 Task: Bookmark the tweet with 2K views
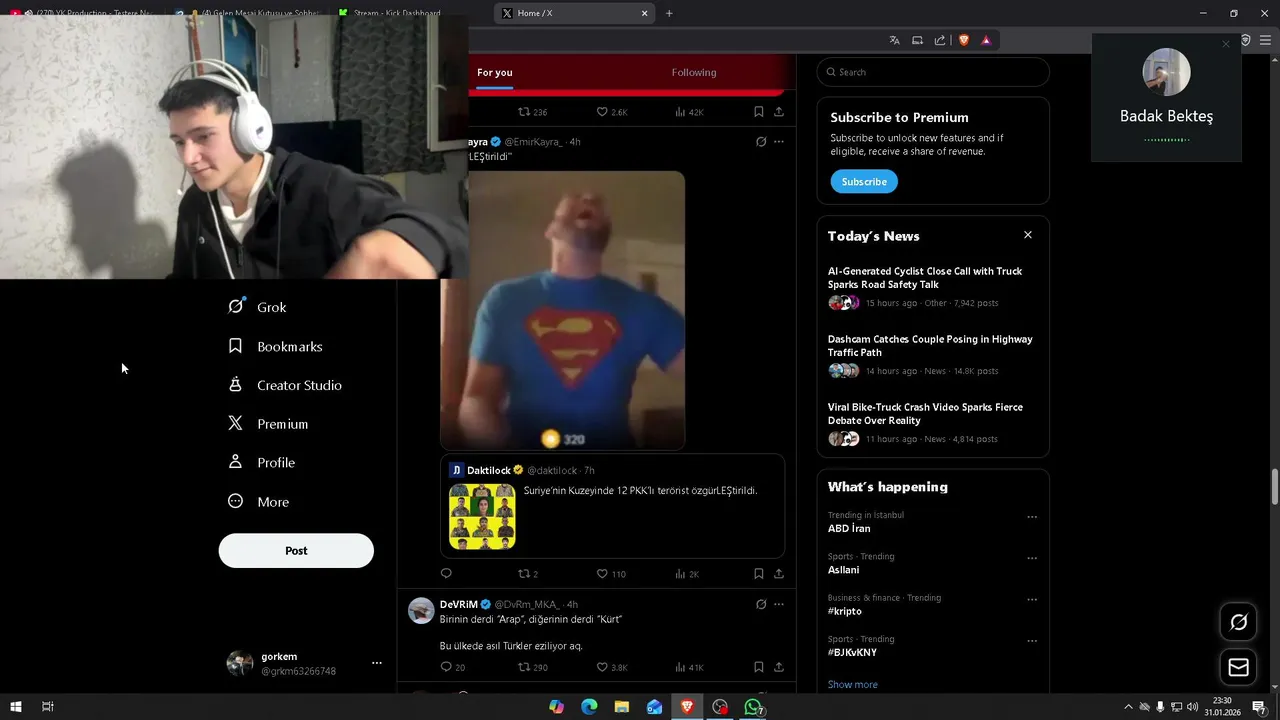pos(758,574)
